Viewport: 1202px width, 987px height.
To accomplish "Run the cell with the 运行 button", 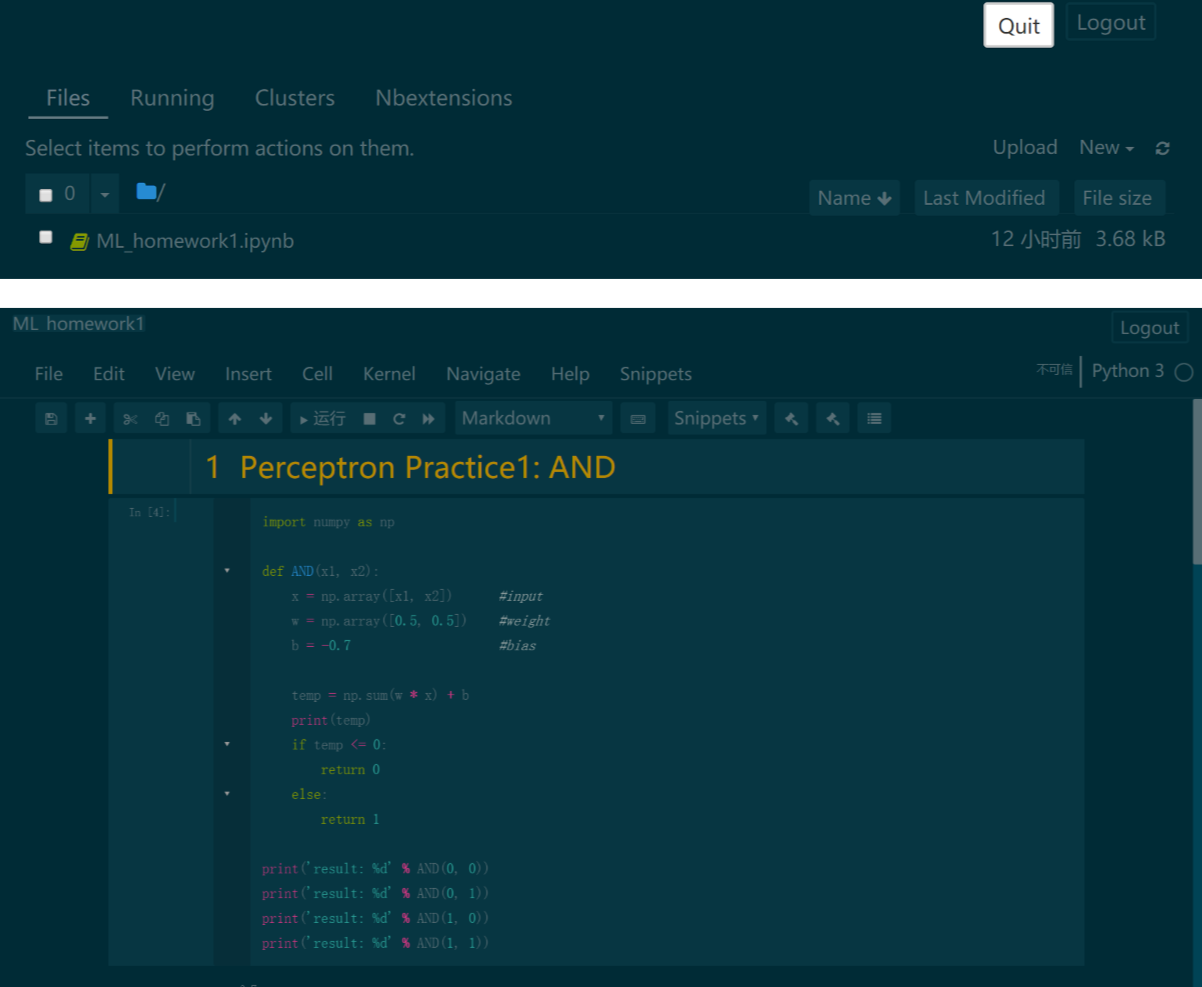I will tap(322, 418).
